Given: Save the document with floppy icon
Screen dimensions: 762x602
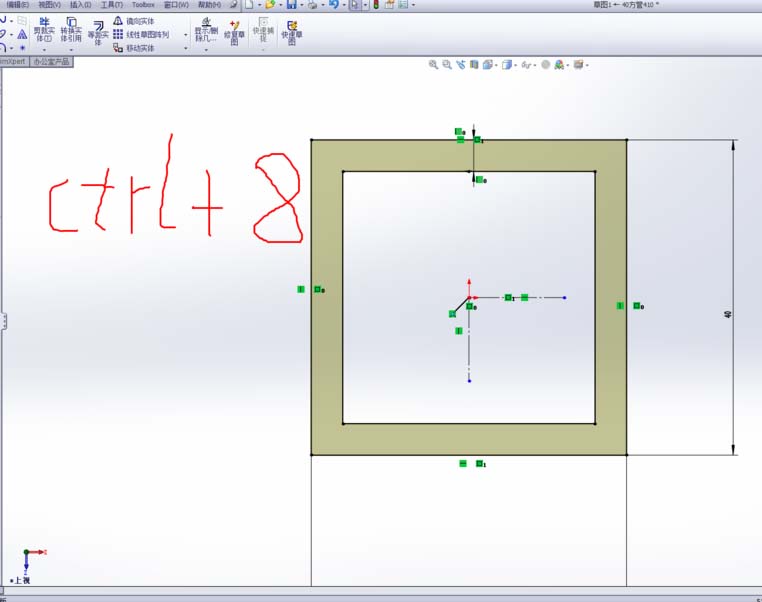Looking at the screenshot, I should coord(291,5).
